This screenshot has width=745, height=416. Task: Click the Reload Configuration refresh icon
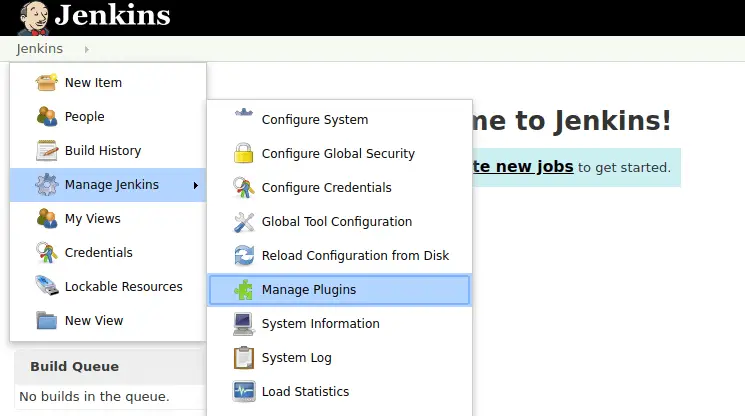coord(244,255)
